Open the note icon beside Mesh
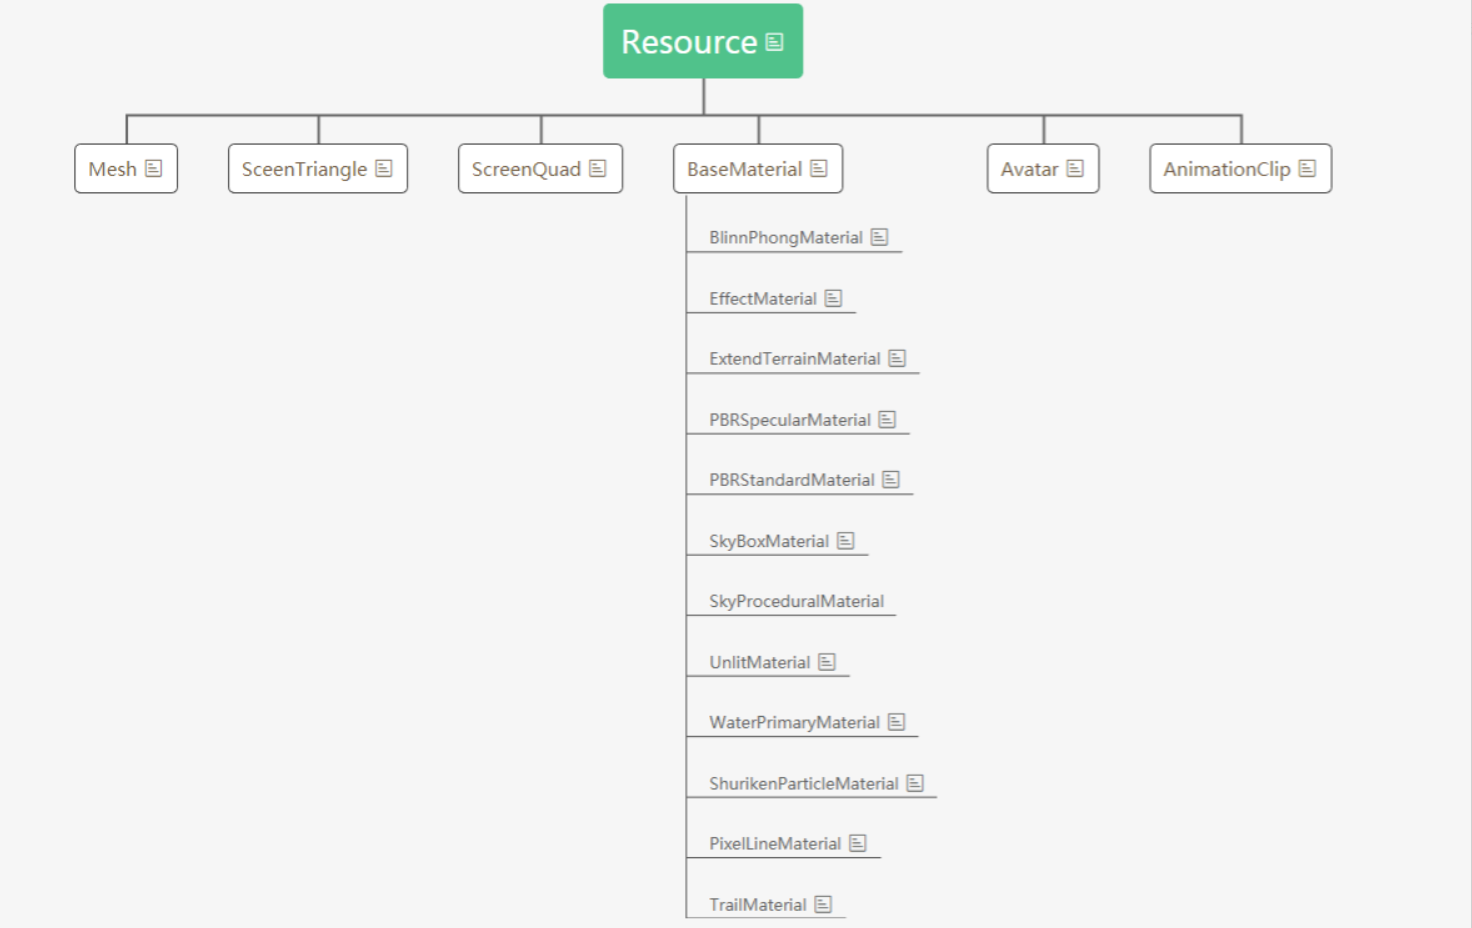This screenshot has height=928, width=1472. coord(153,168)
